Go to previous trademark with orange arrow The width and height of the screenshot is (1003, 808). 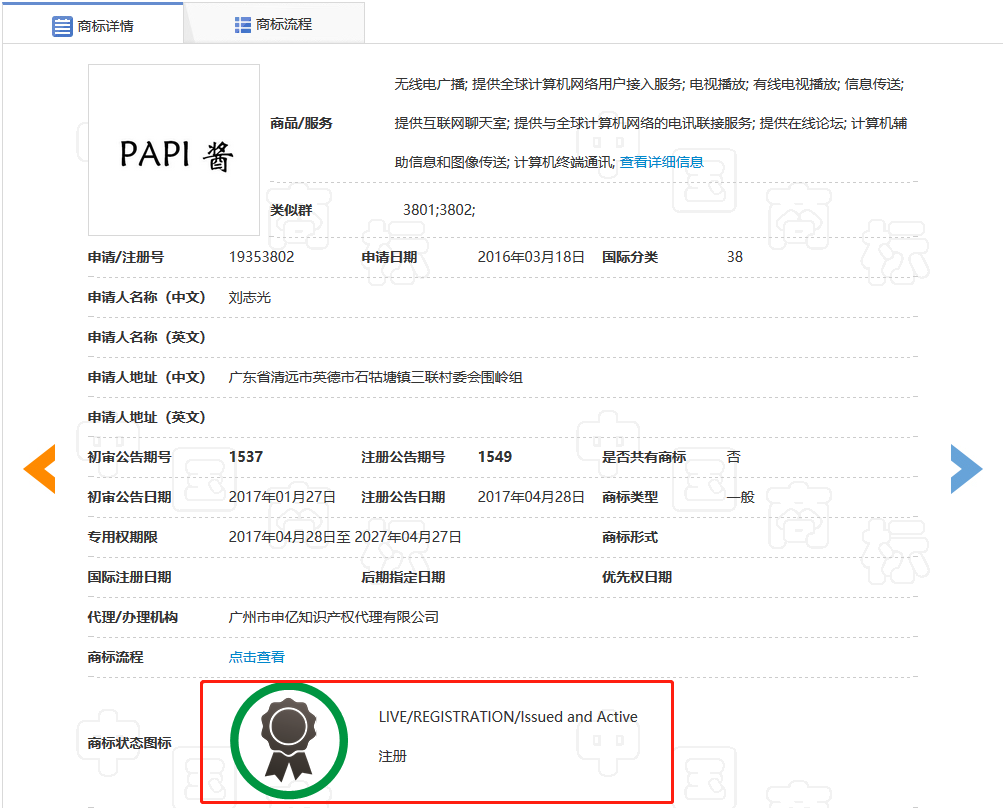[x=40, y=468]
